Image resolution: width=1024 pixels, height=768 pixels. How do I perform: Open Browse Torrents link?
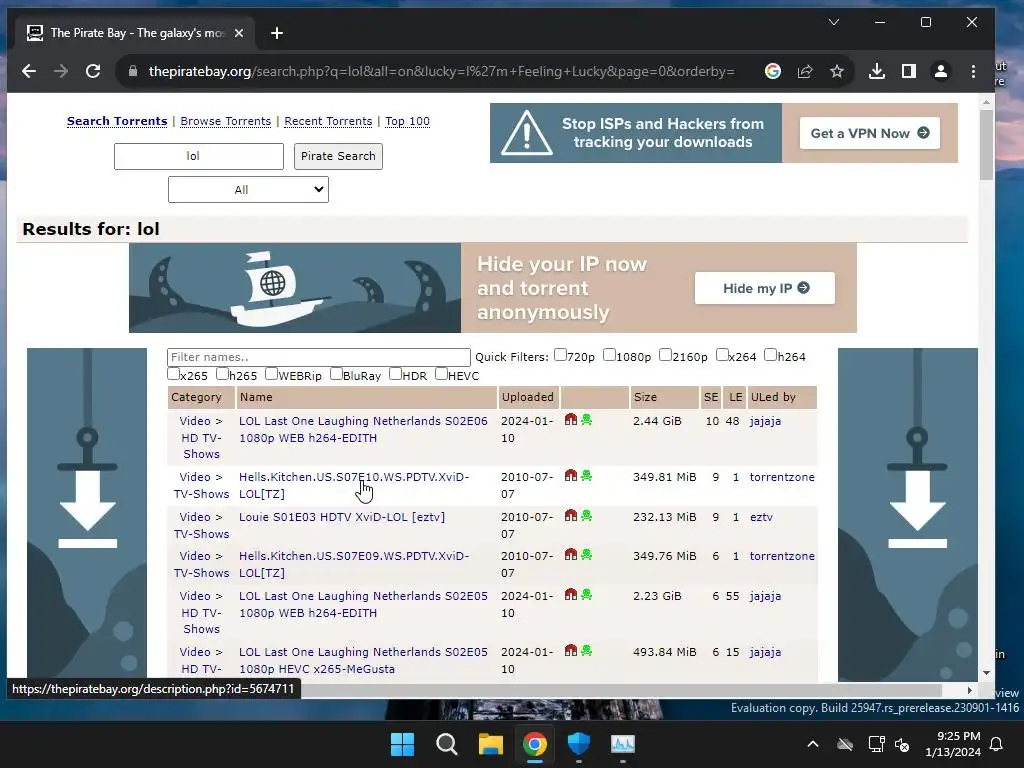click(x=225, y=121)
